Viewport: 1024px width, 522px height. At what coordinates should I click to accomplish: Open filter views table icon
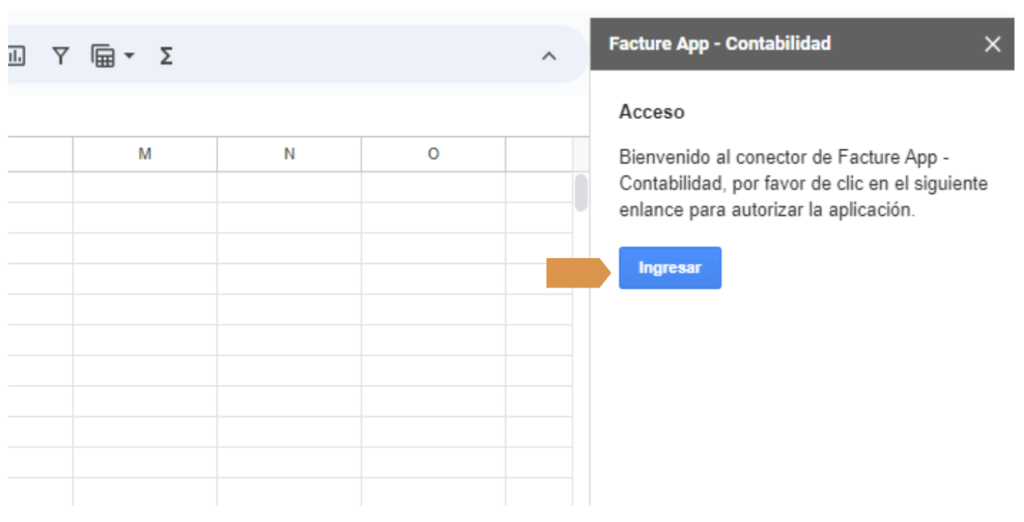[103, 57]
